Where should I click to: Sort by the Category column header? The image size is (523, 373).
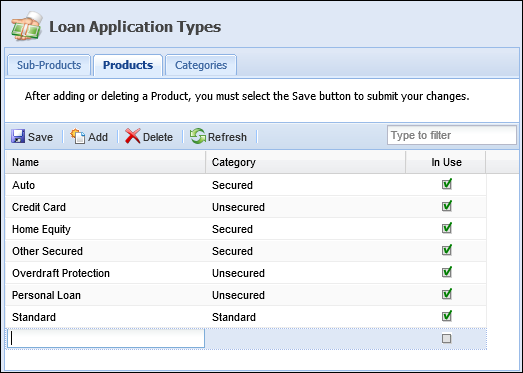306,162
